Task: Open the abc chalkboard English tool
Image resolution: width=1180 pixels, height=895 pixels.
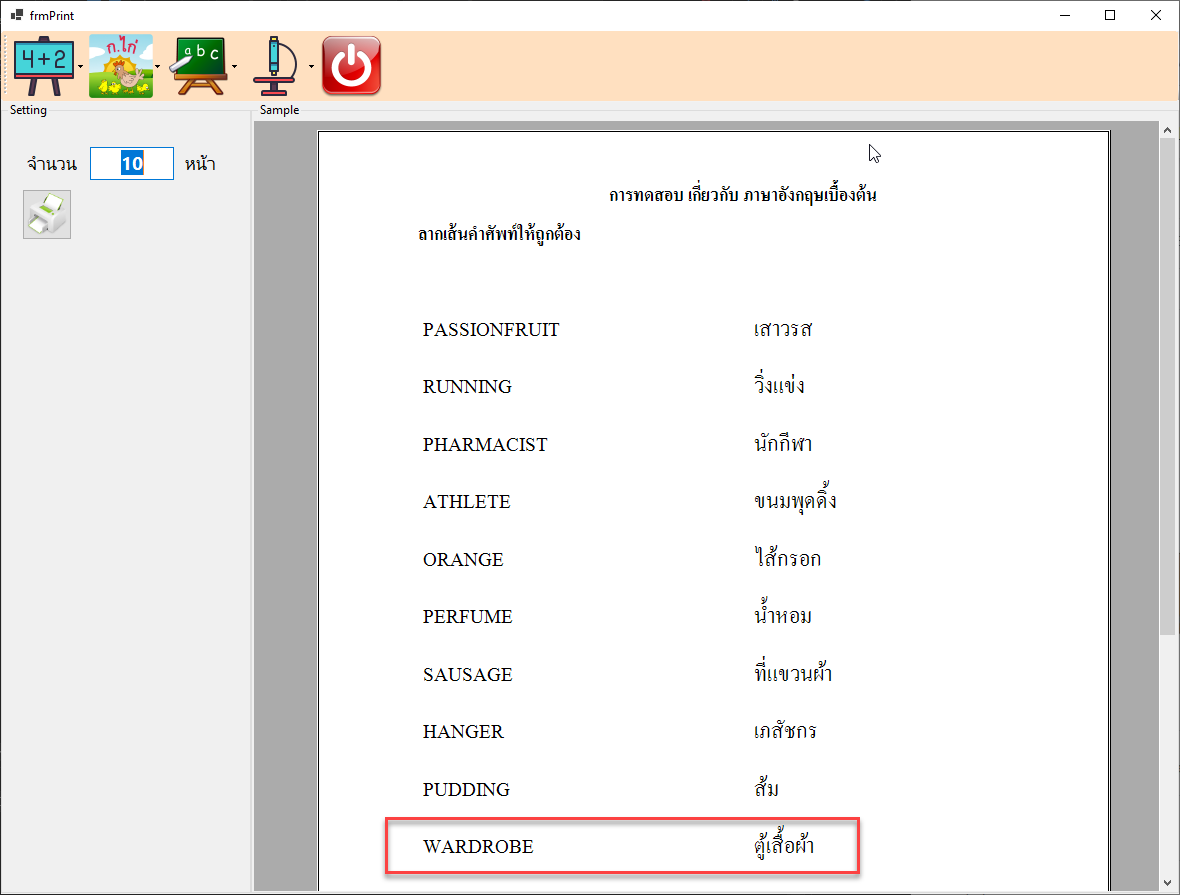Action: click(198, 66)
